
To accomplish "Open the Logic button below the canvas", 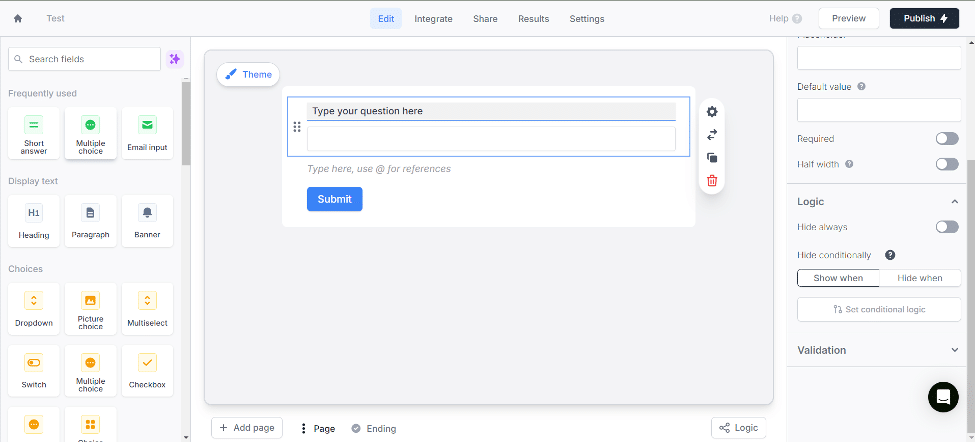I will point(738,428).
